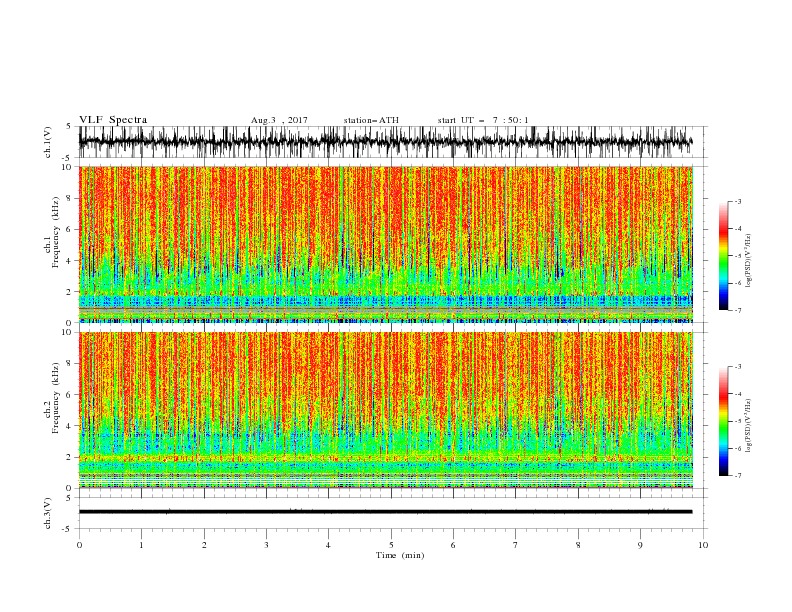Click the "ch.2 Frequency (kHz)" axis label
Viewport: 792px width, 612px height.
coord(52,398)
